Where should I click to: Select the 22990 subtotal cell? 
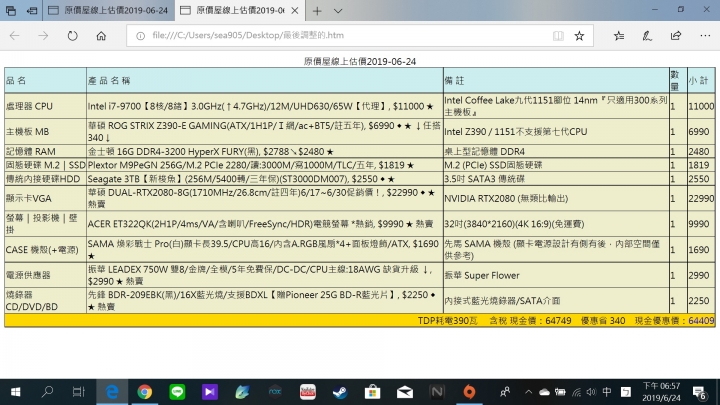tap(701, 198)
